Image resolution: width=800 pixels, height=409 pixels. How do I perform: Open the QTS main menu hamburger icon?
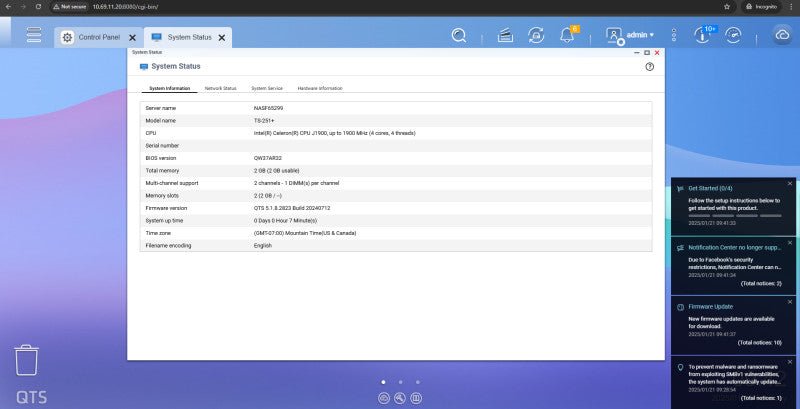(34, 35)
